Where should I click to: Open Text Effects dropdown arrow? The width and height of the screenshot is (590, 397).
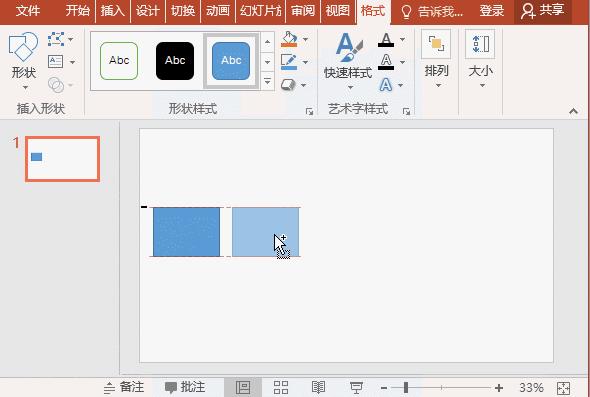tap(400, 85)
